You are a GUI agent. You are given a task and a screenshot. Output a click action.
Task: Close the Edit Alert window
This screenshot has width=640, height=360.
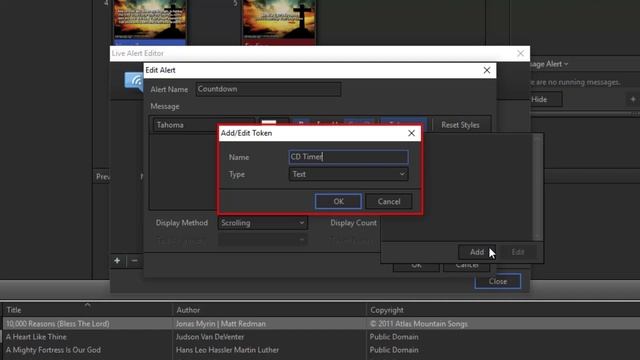(487, 70)
